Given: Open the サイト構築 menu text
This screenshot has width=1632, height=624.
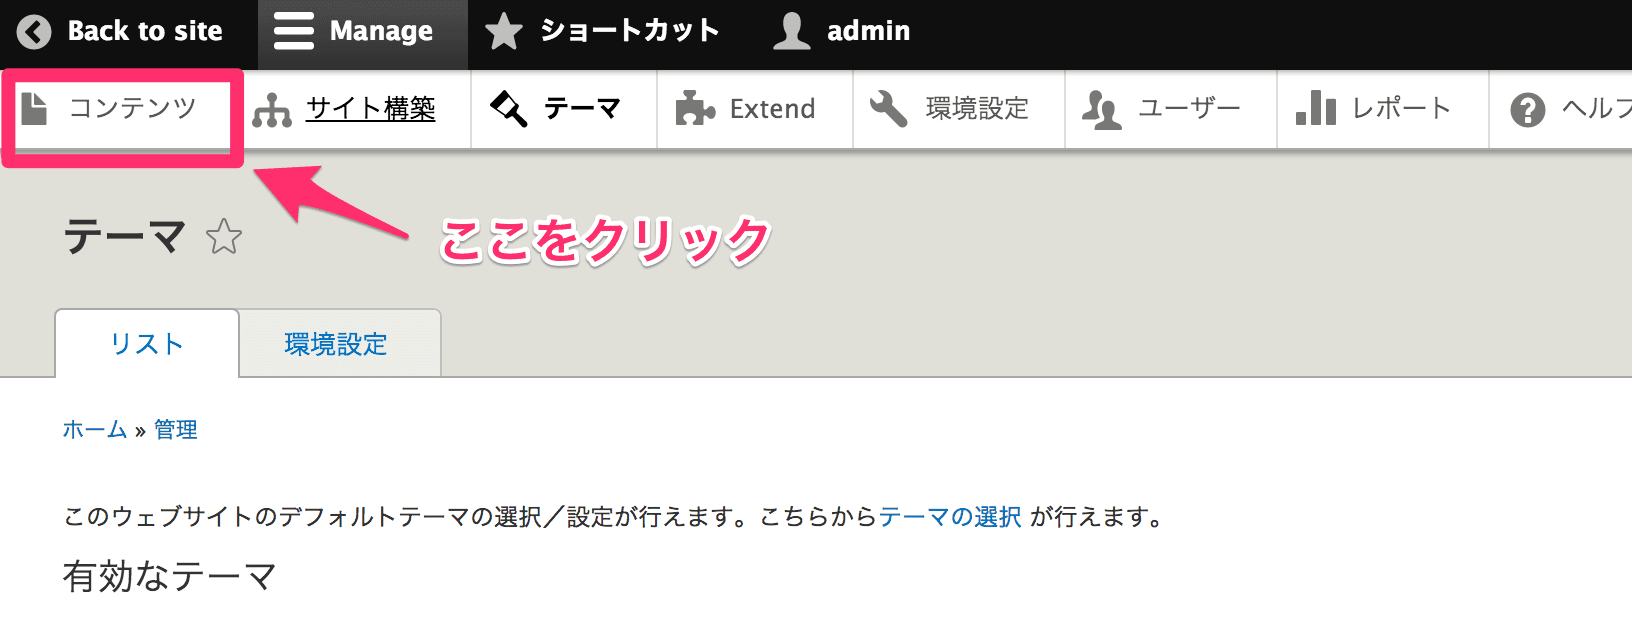Looking at the screenshot, I should click(371, 108).
